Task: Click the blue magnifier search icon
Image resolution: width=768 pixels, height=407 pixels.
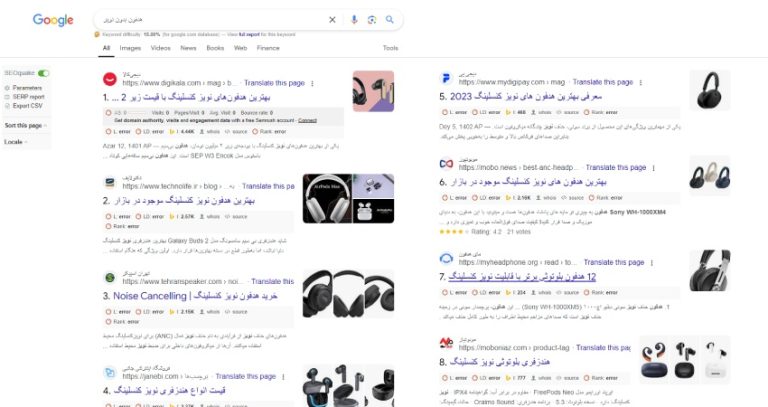Action: 390,20
